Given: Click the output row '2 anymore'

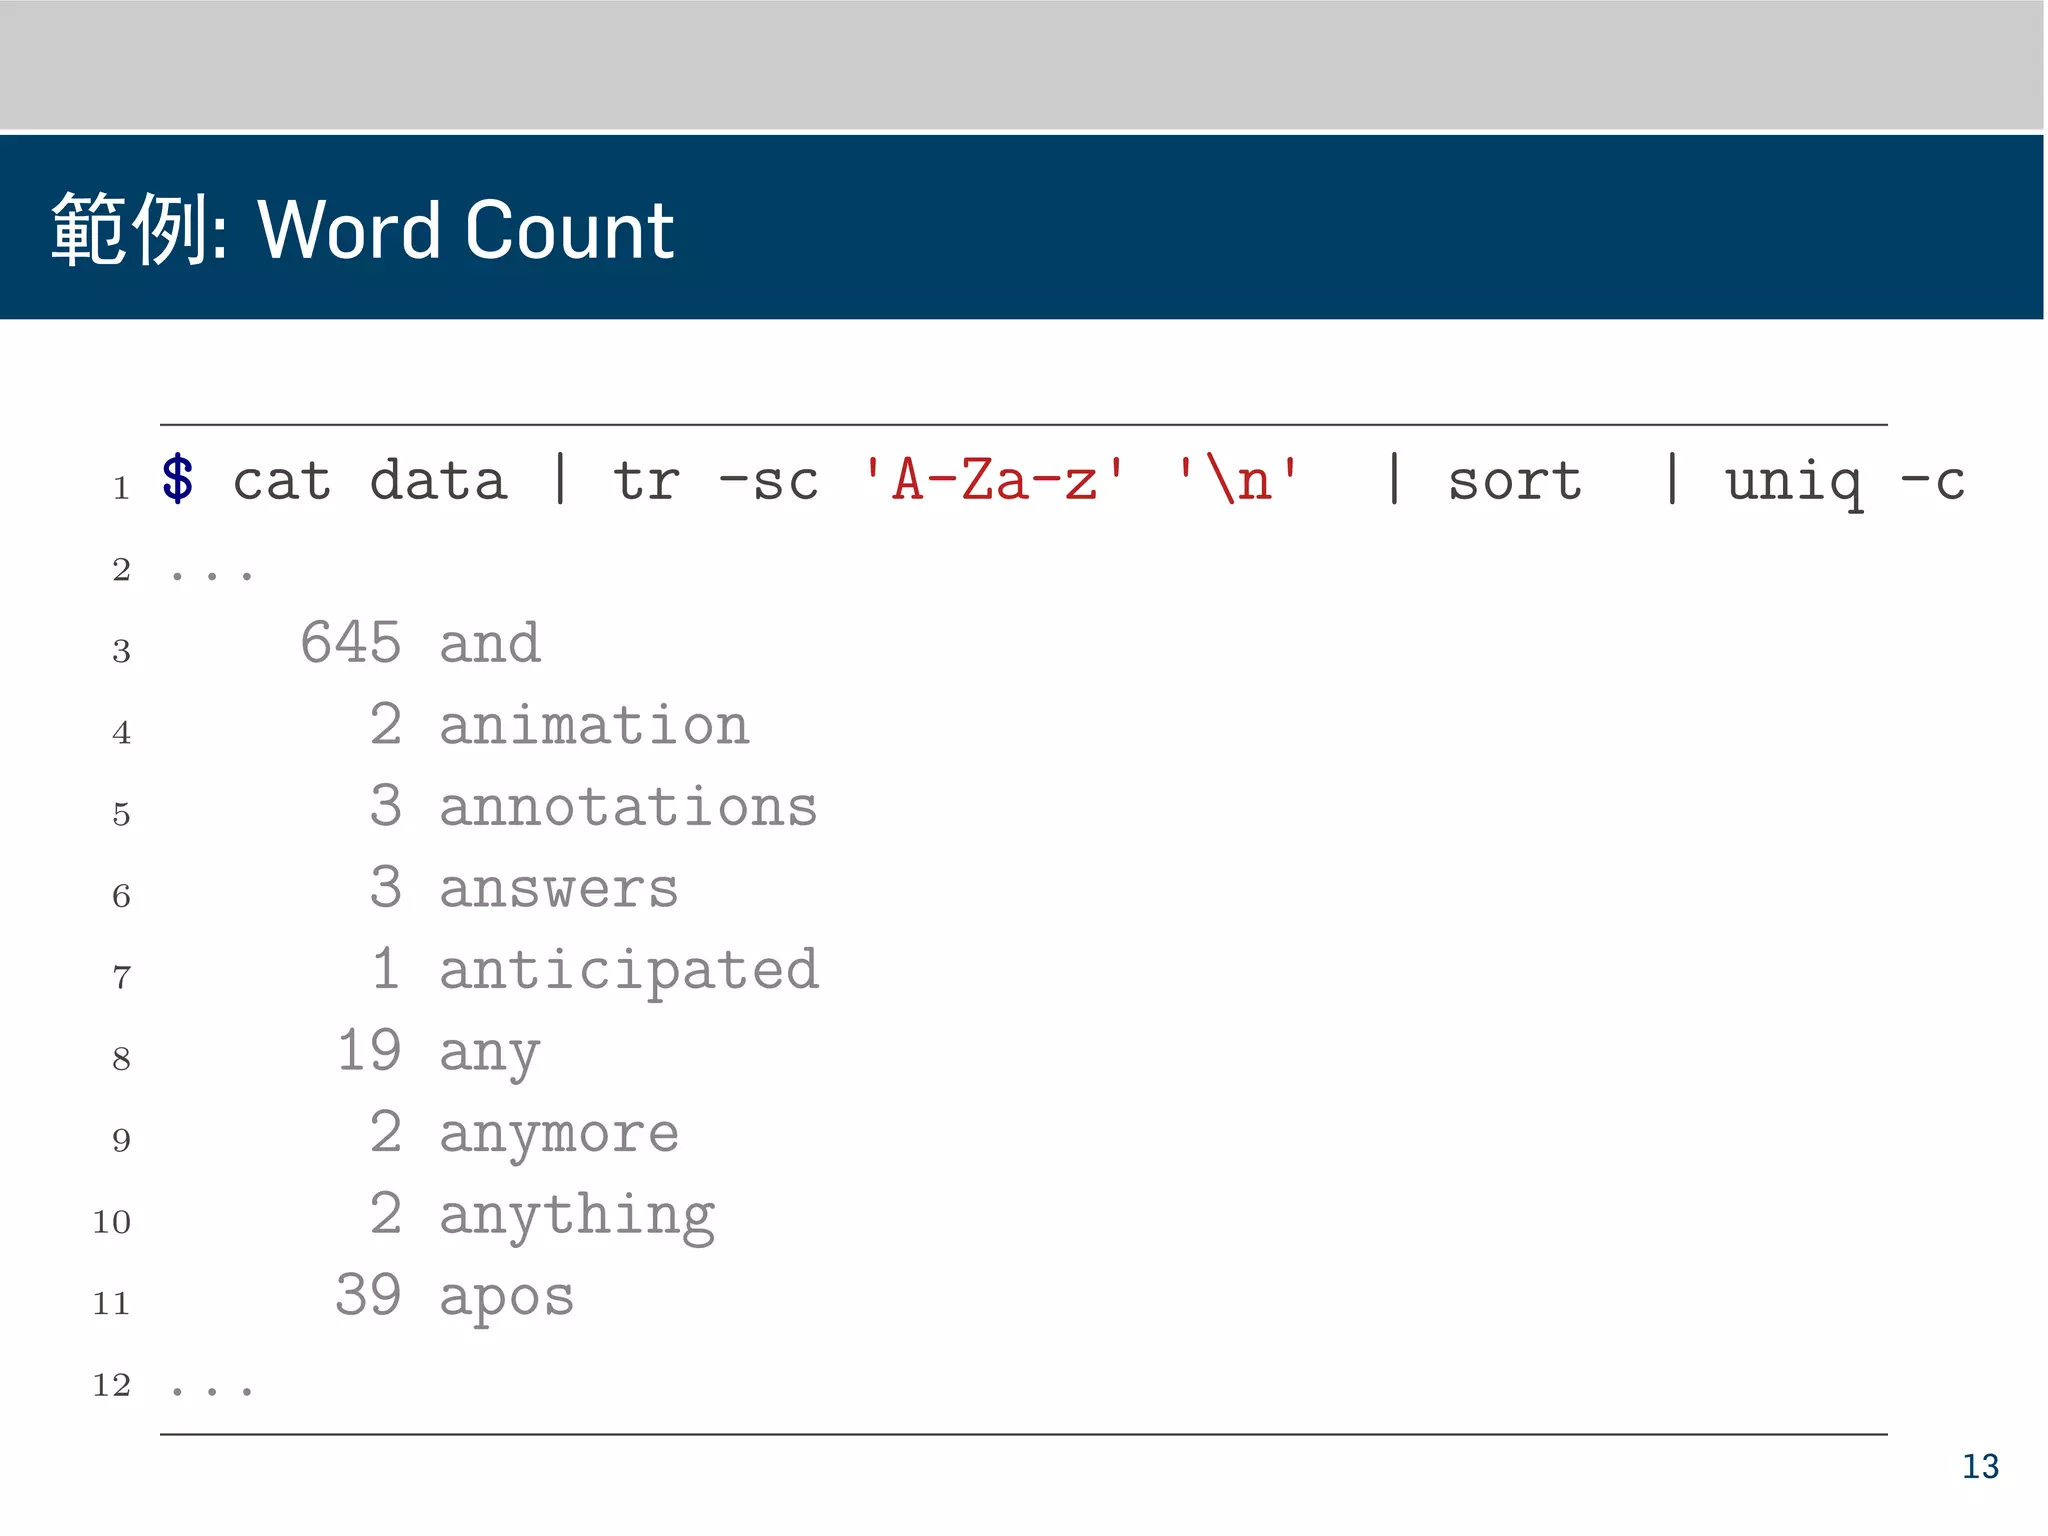Looking at the screenshot, I should (524, 1135).
